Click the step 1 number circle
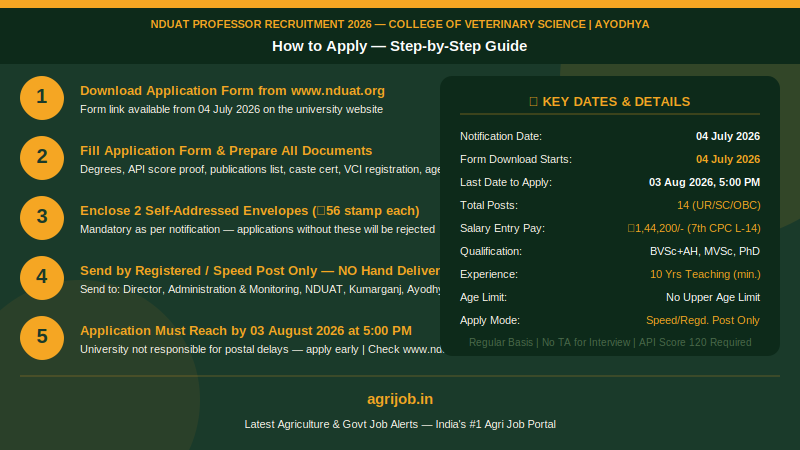 click(x=42, y=98)
